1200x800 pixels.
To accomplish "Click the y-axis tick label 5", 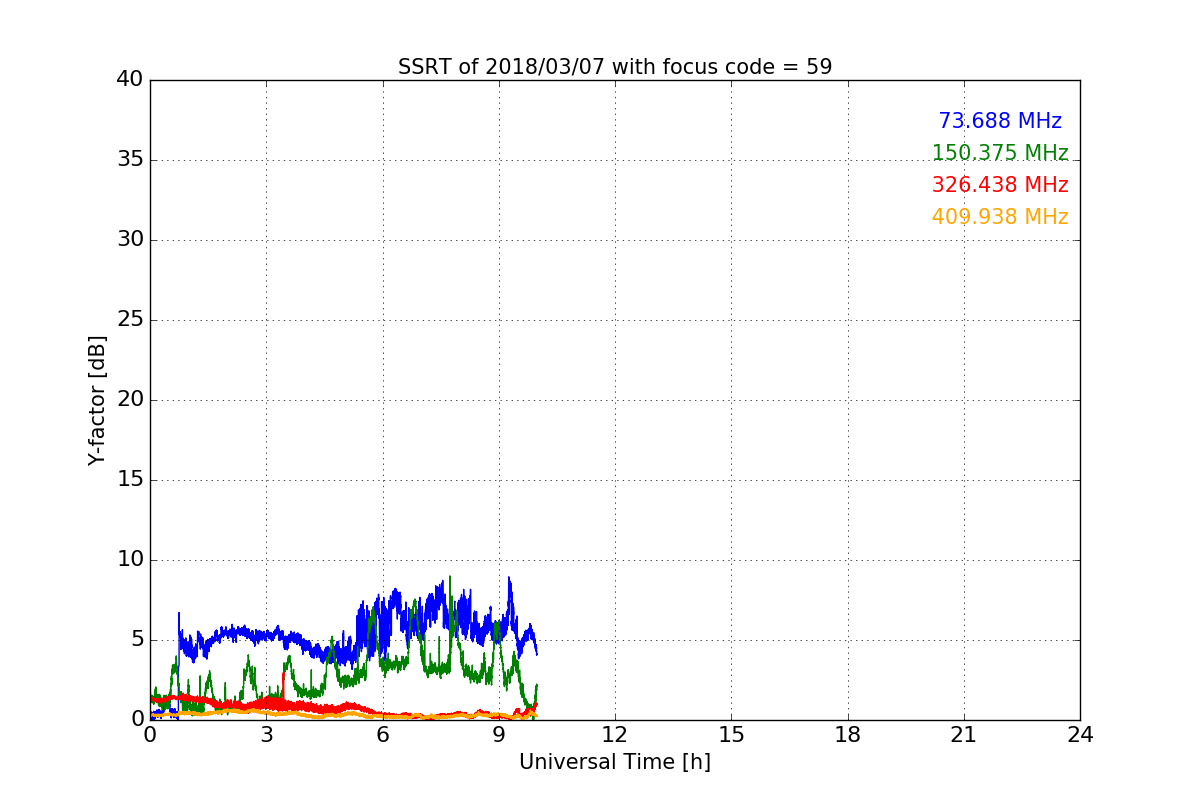I will coord(137,639).
